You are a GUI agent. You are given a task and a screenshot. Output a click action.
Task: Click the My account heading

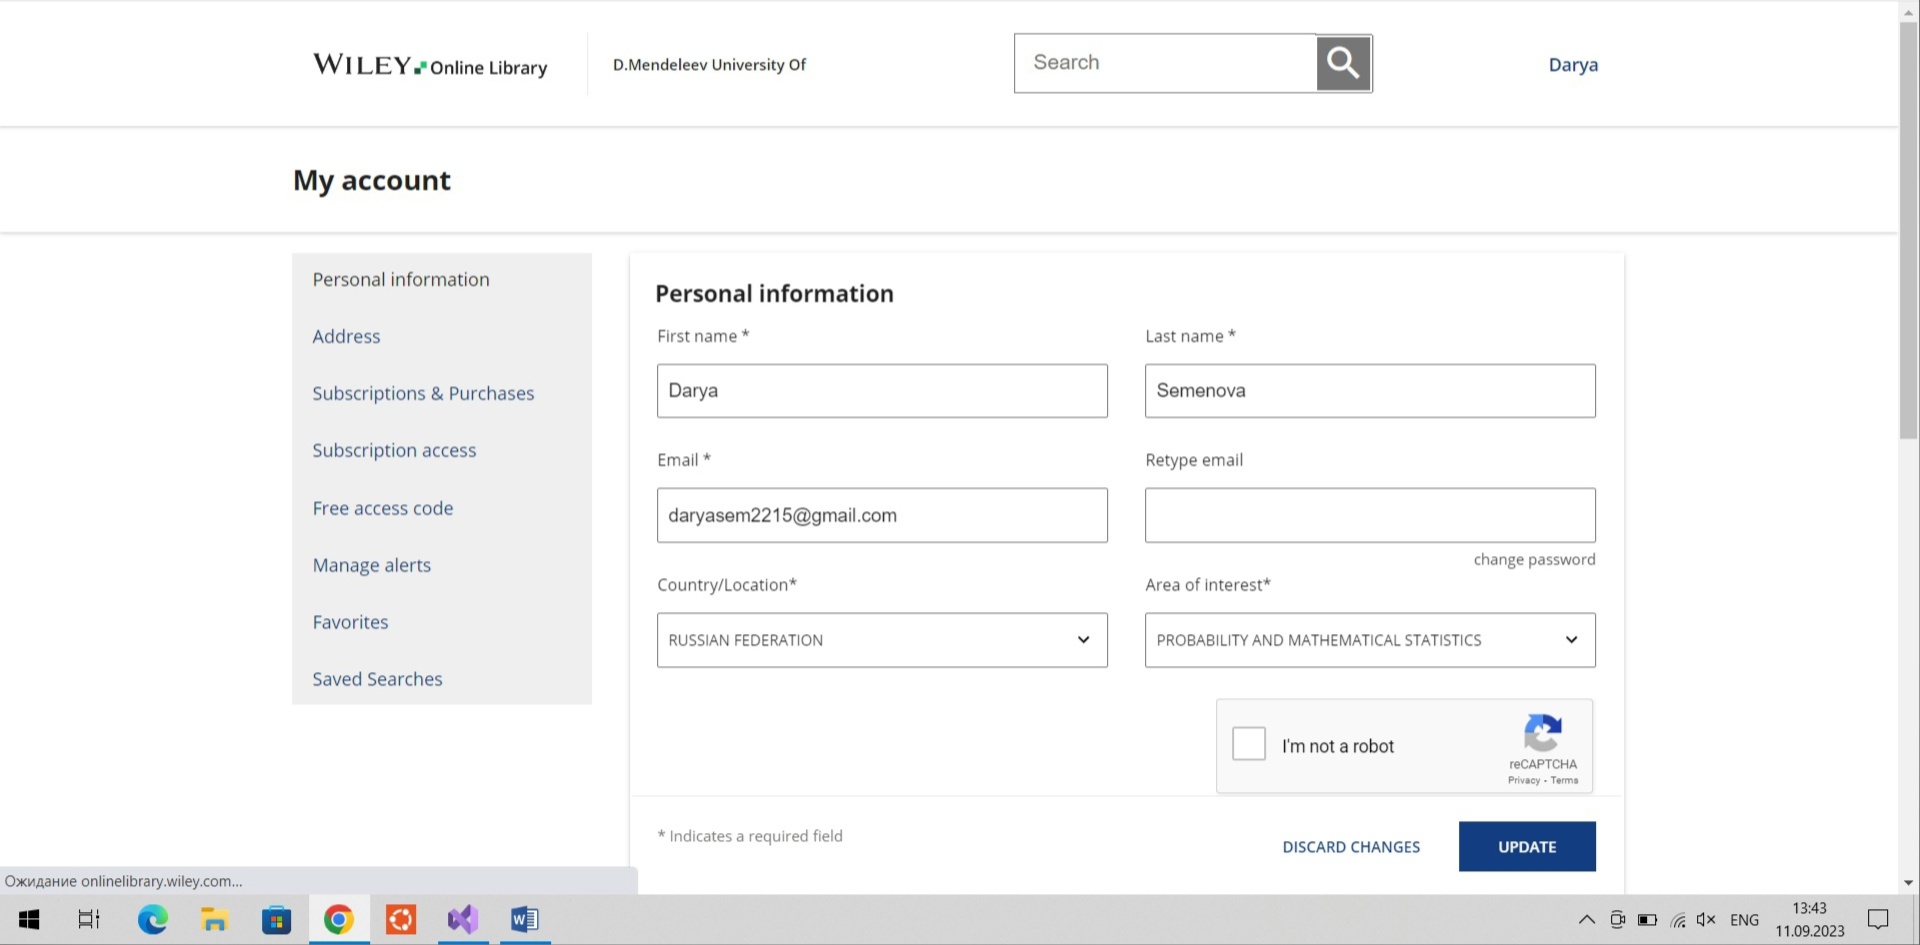pyautogui.click(x=372, y=181)
